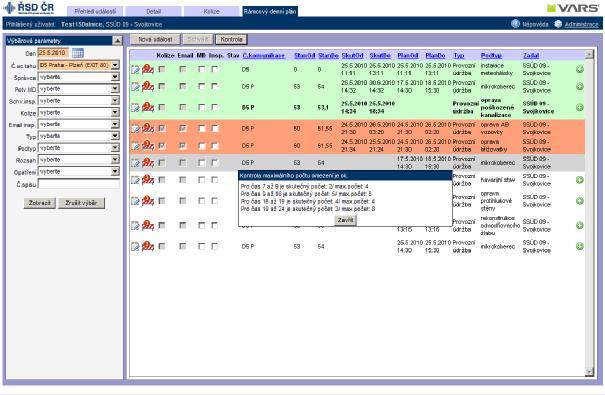Image resolution: width=605 pixels, height=395 pixels.
Task: Toggle MB checkbox in instalace meteohlásky row
Action: (x=201, y=69)
